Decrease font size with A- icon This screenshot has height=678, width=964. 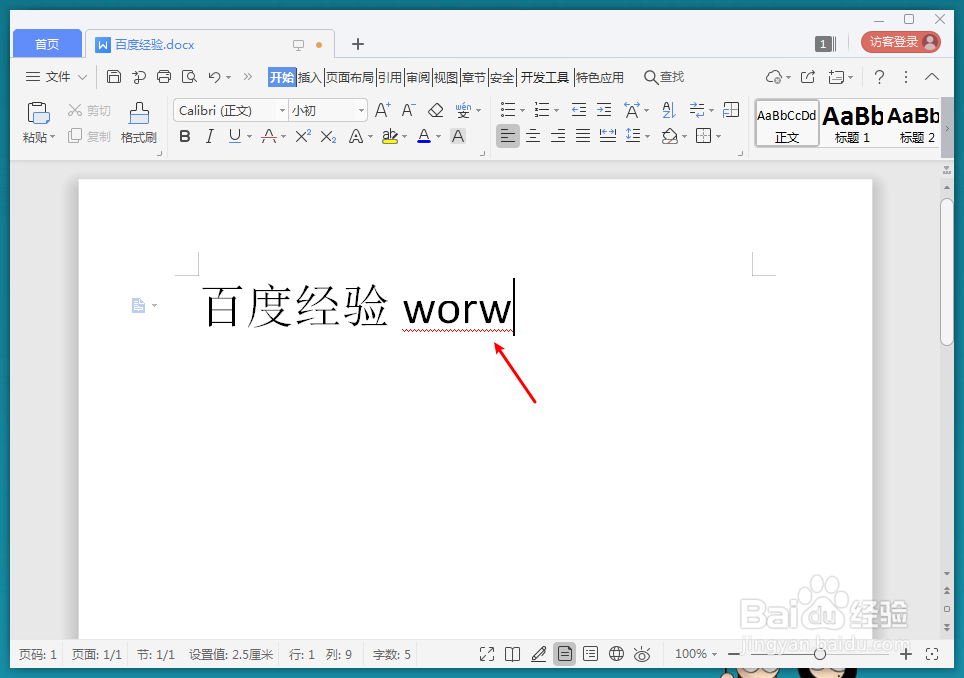[408, 110]
